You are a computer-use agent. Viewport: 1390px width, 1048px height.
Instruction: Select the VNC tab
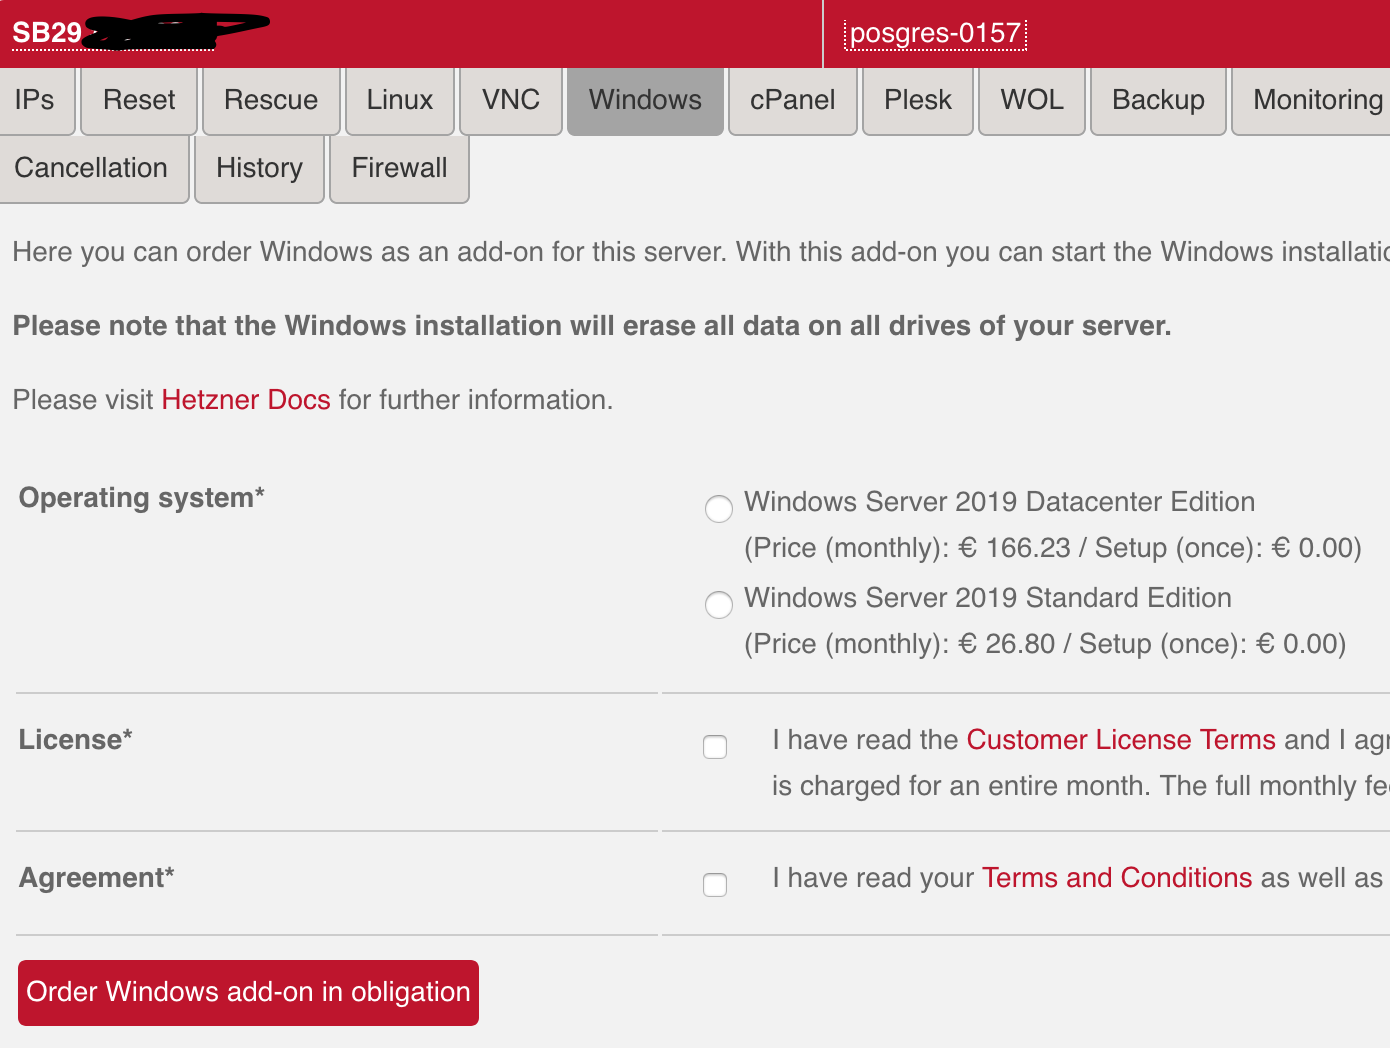(x=511, y=100)
